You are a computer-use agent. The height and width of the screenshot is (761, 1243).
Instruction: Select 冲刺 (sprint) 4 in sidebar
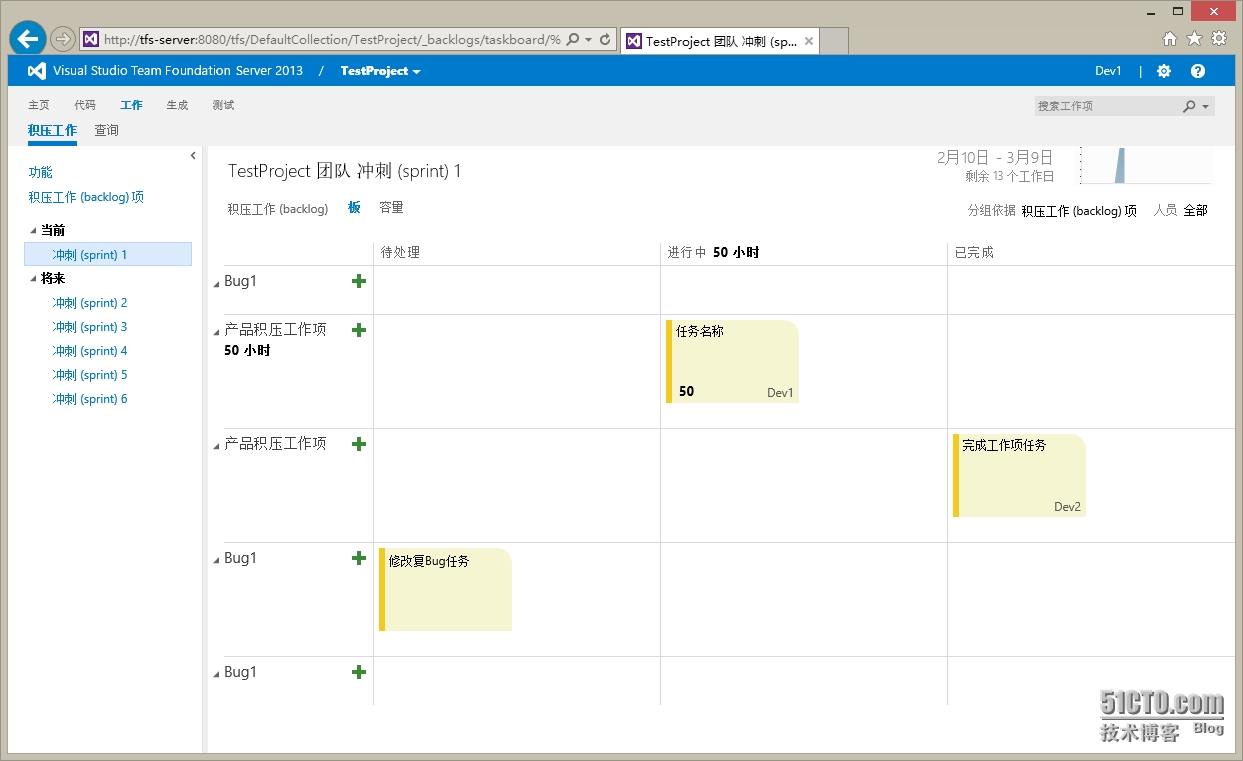tap(90, 351)
